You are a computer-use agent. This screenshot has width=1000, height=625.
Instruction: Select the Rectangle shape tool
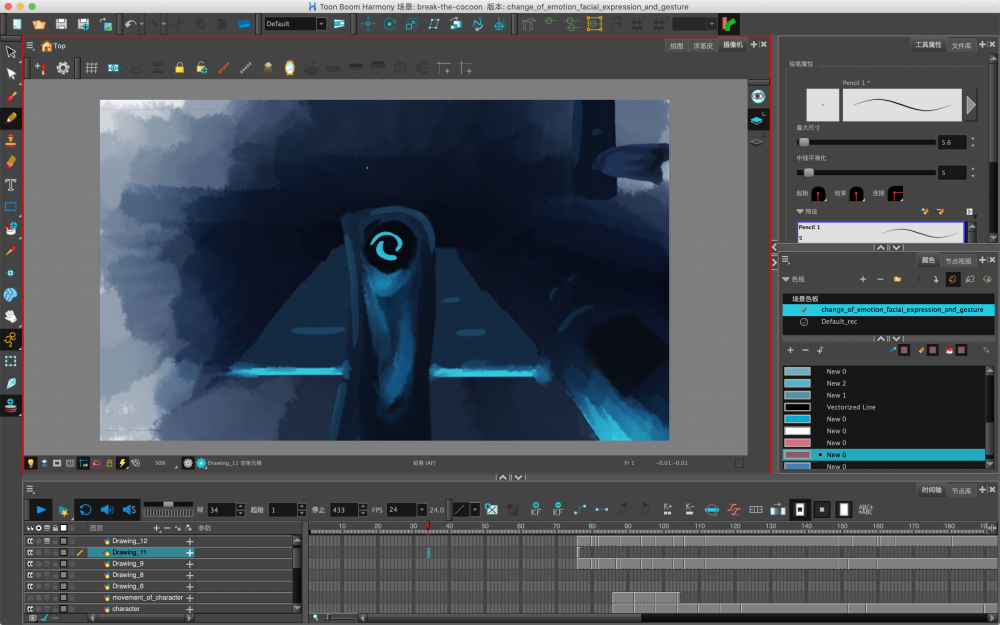coord(11,207)
